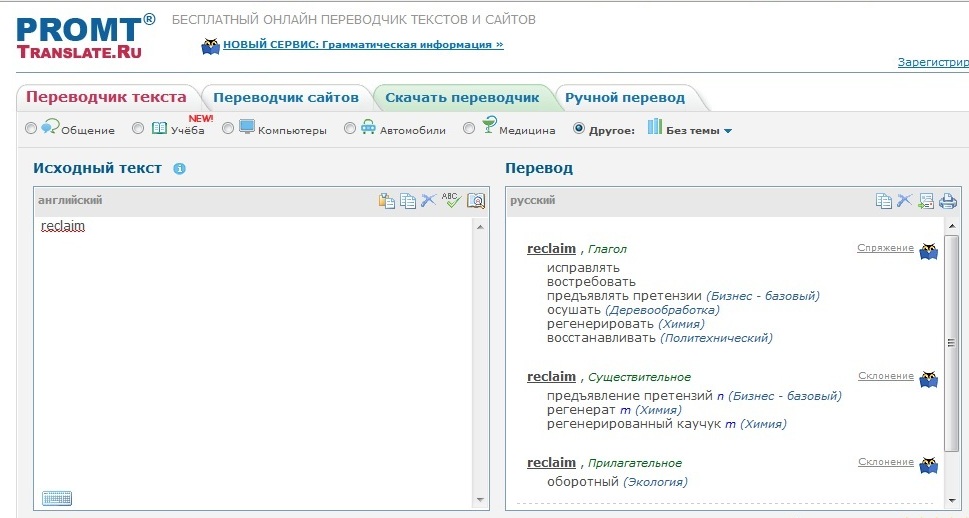Click the paste icon in source text toolbar

pyautogui.click(x=386, y=201)
